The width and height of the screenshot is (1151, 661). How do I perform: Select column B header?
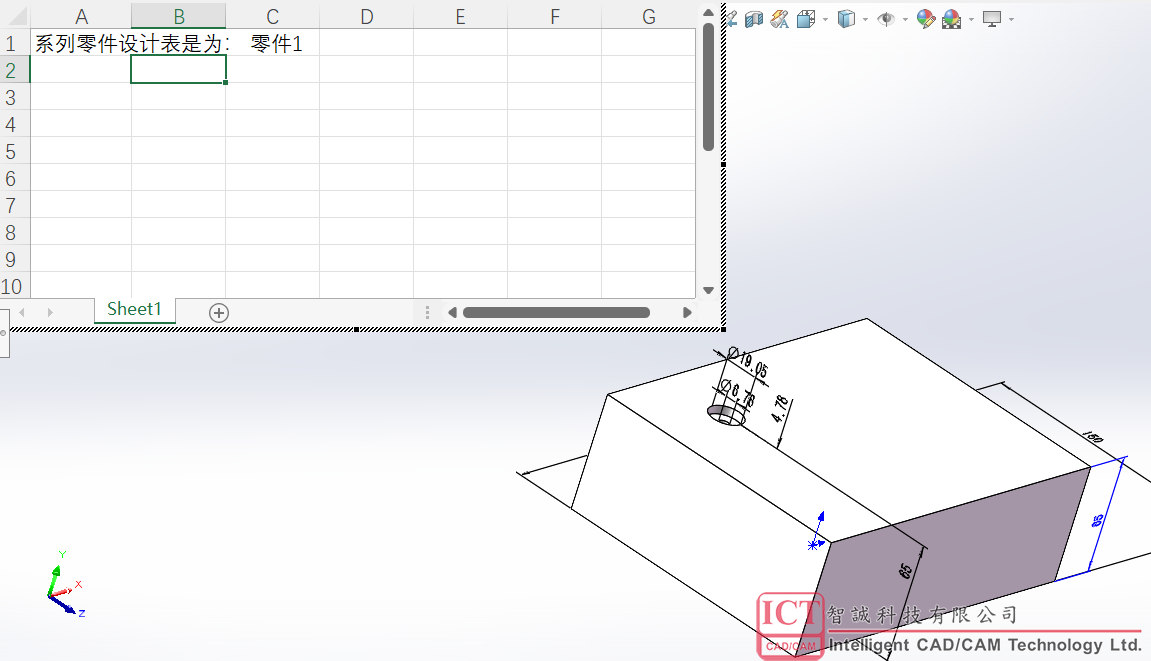[178, 16]
